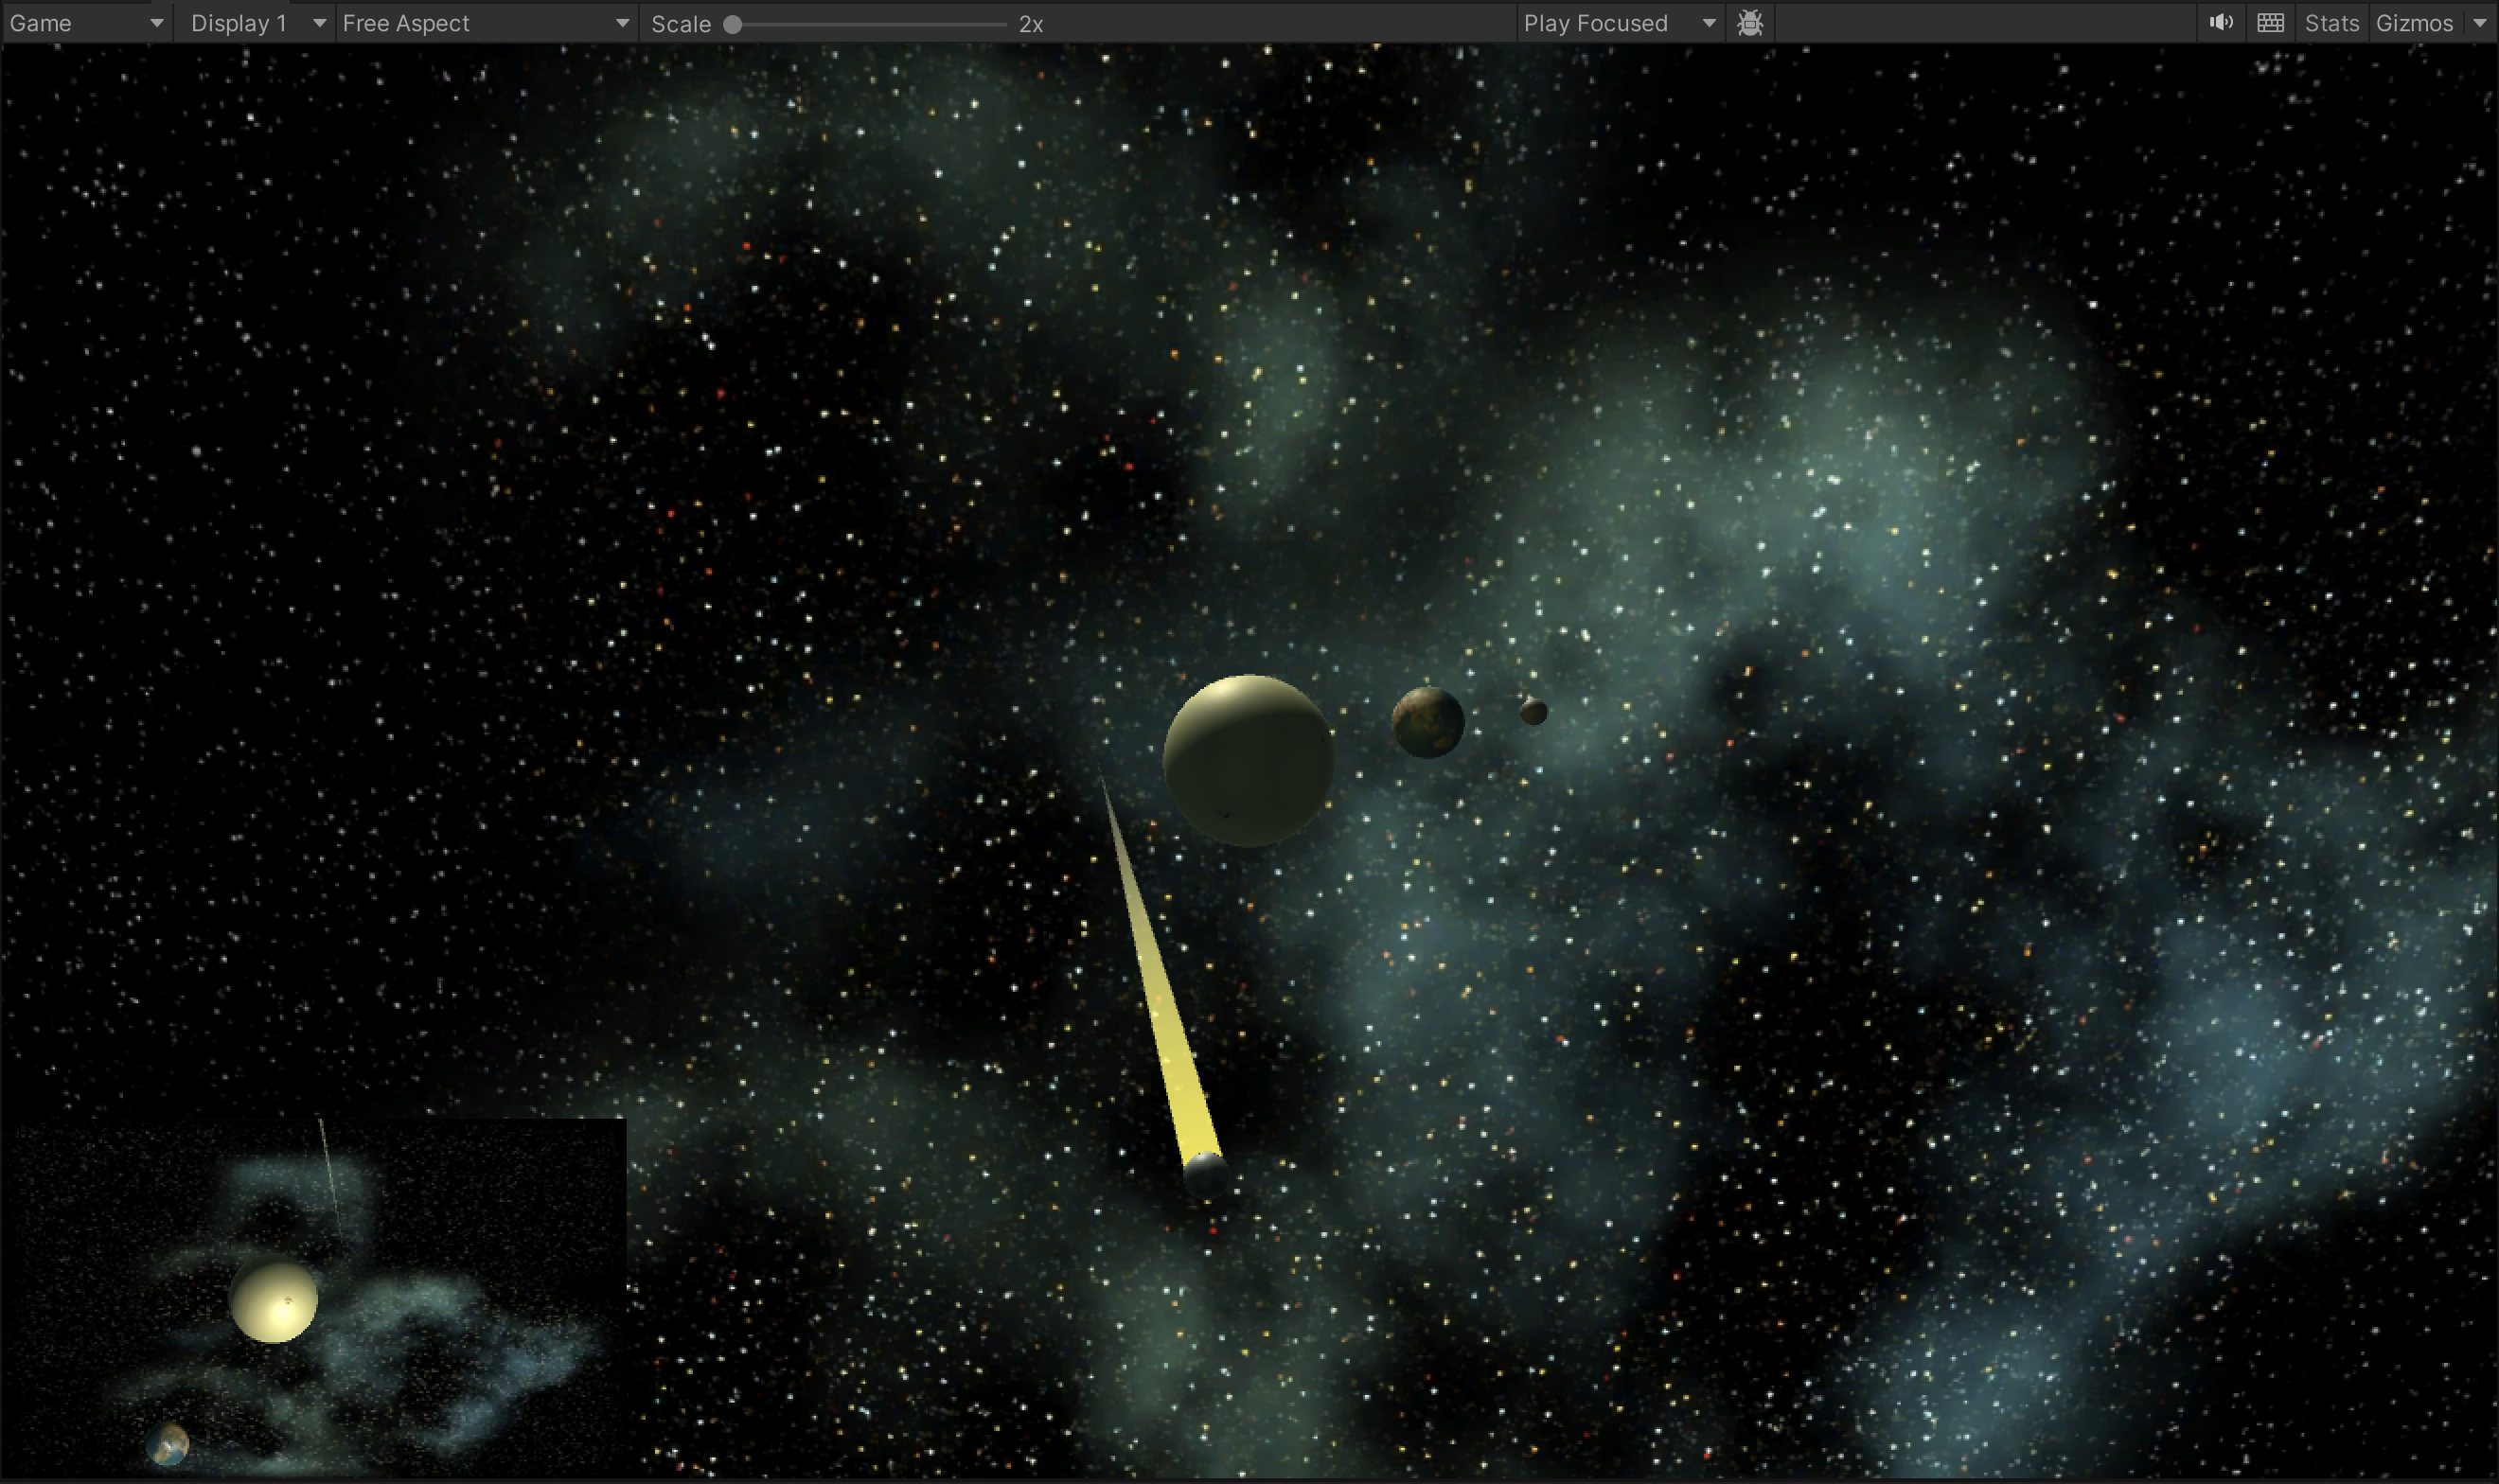Mute audio with the speaker icon
Image resolution: width=2499 pixels, height=1484 pixels.
tap(2221, 23)
